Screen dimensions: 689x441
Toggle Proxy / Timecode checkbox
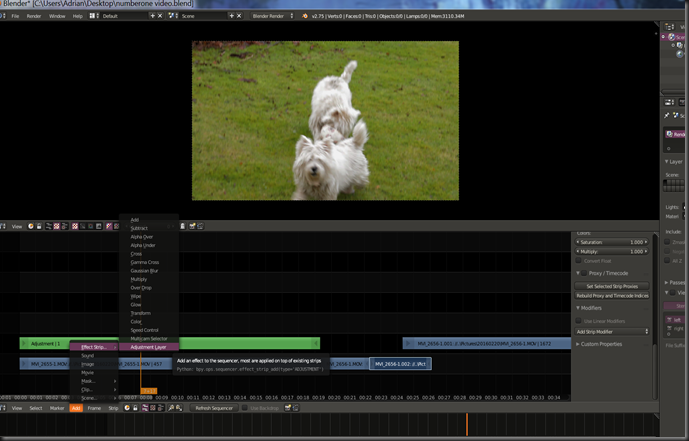(584, 273)
